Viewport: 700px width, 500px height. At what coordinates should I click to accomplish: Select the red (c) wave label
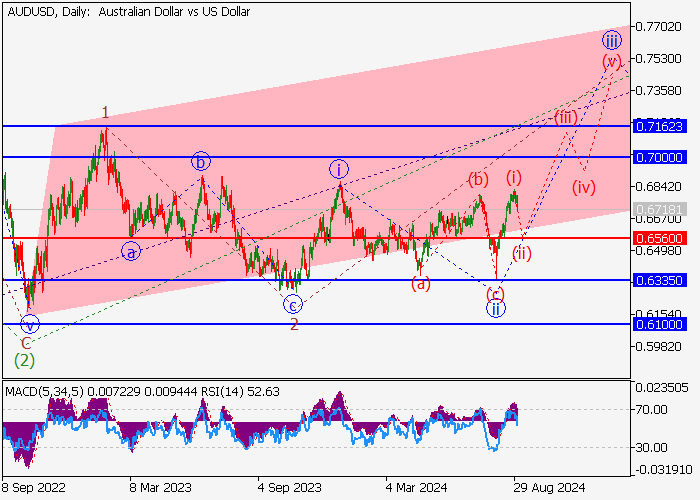(495, 294)
